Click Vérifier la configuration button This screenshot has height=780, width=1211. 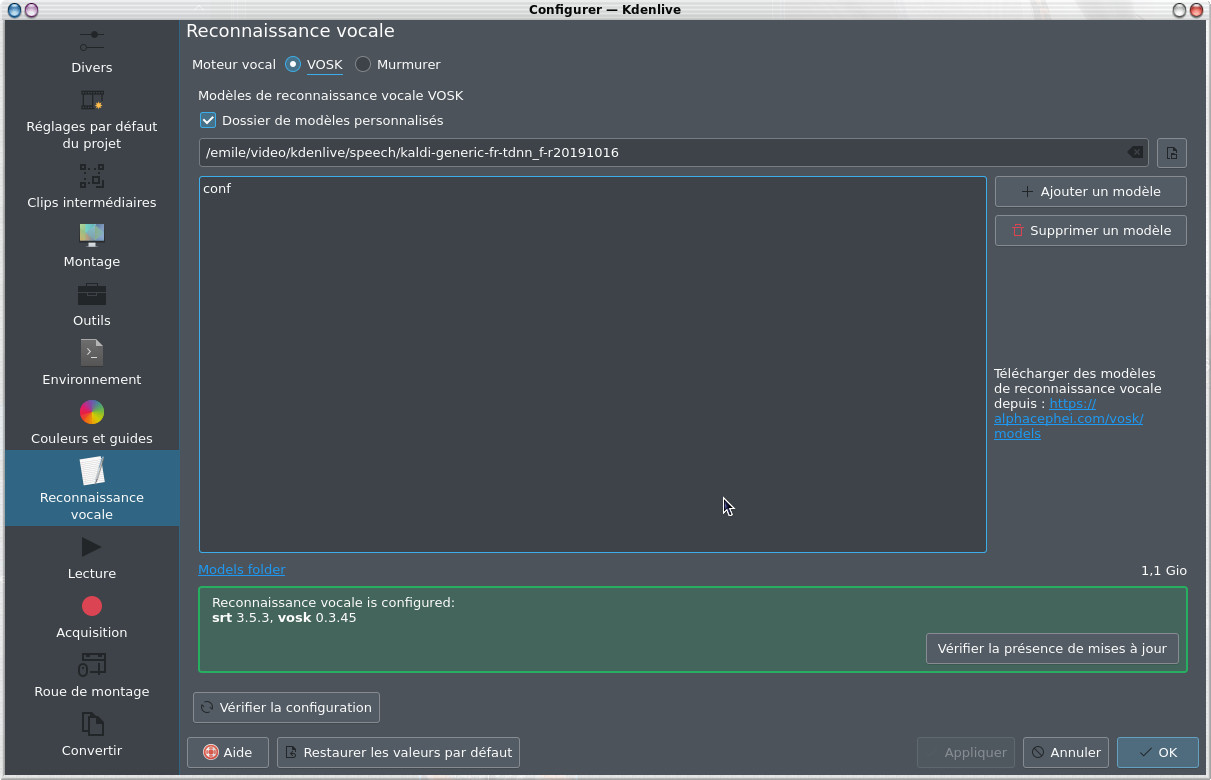[286, 707]
